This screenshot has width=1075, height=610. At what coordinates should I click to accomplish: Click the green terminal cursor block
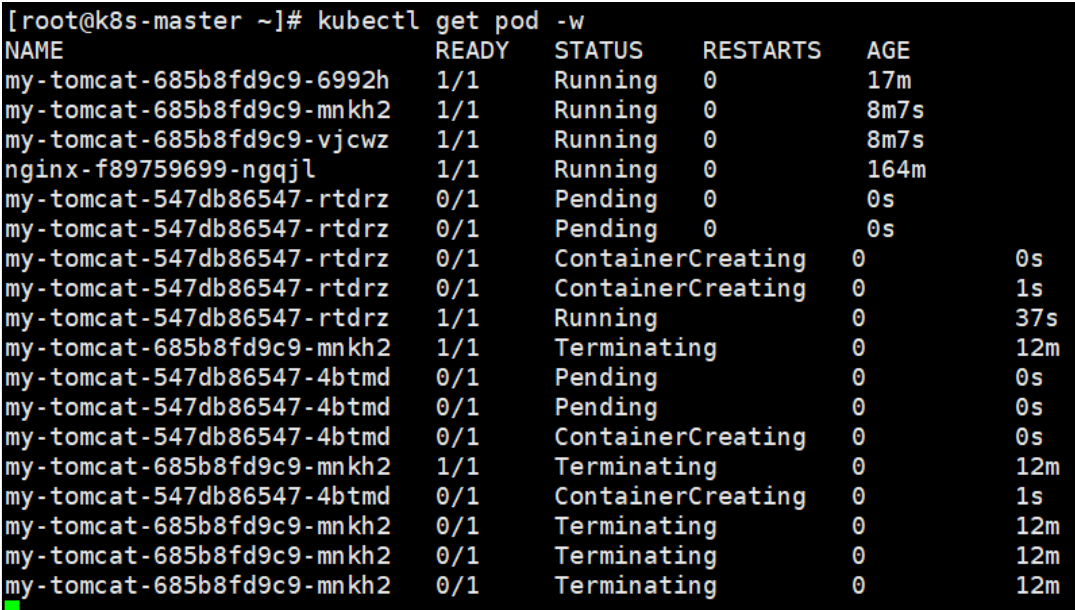pyautogui.click(x=12, y=605)
